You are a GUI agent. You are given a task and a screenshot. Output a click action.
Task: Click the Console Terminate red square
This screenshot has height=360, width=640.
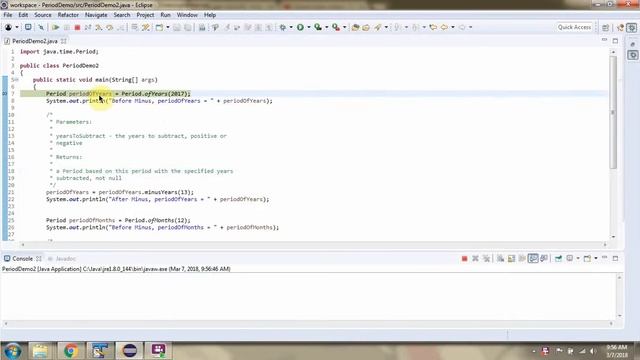coord(464,258)
